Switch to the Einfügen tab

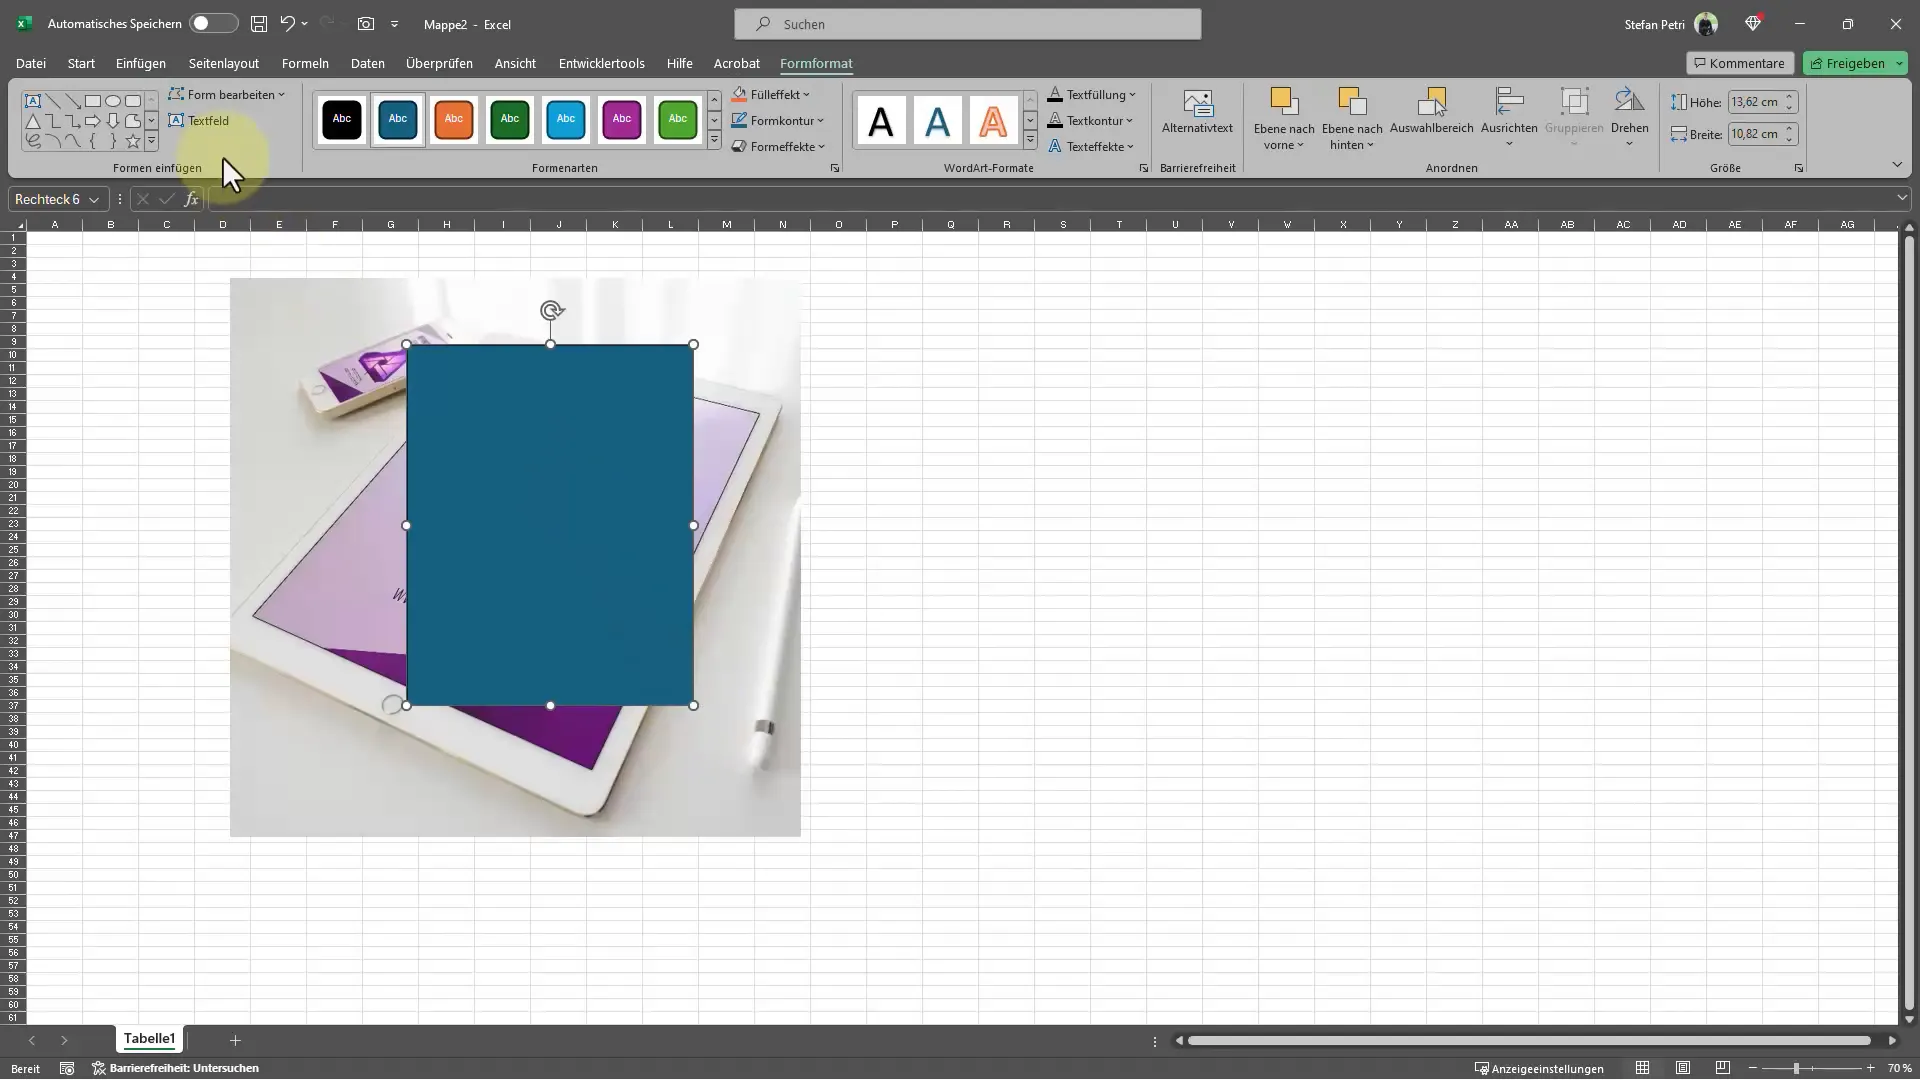(x=141, y=63)
